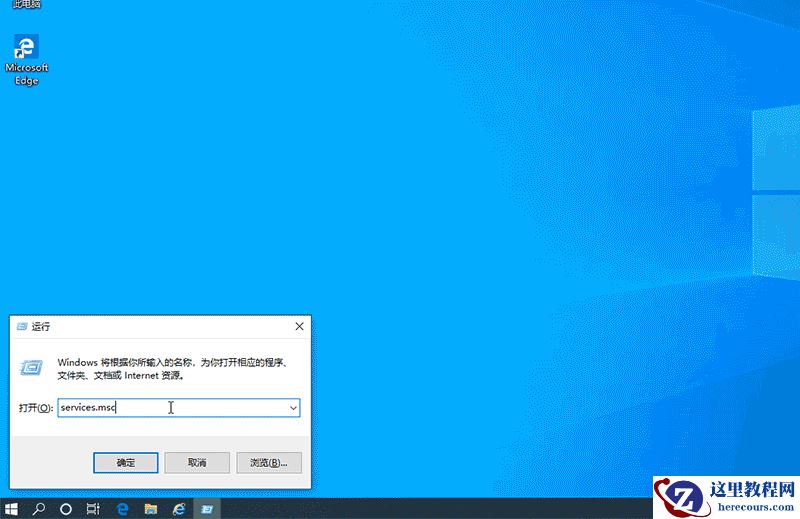Launch Cortana circle on the taskbar
This screenshot has width=800, height=519.
(x=65, y=509)
